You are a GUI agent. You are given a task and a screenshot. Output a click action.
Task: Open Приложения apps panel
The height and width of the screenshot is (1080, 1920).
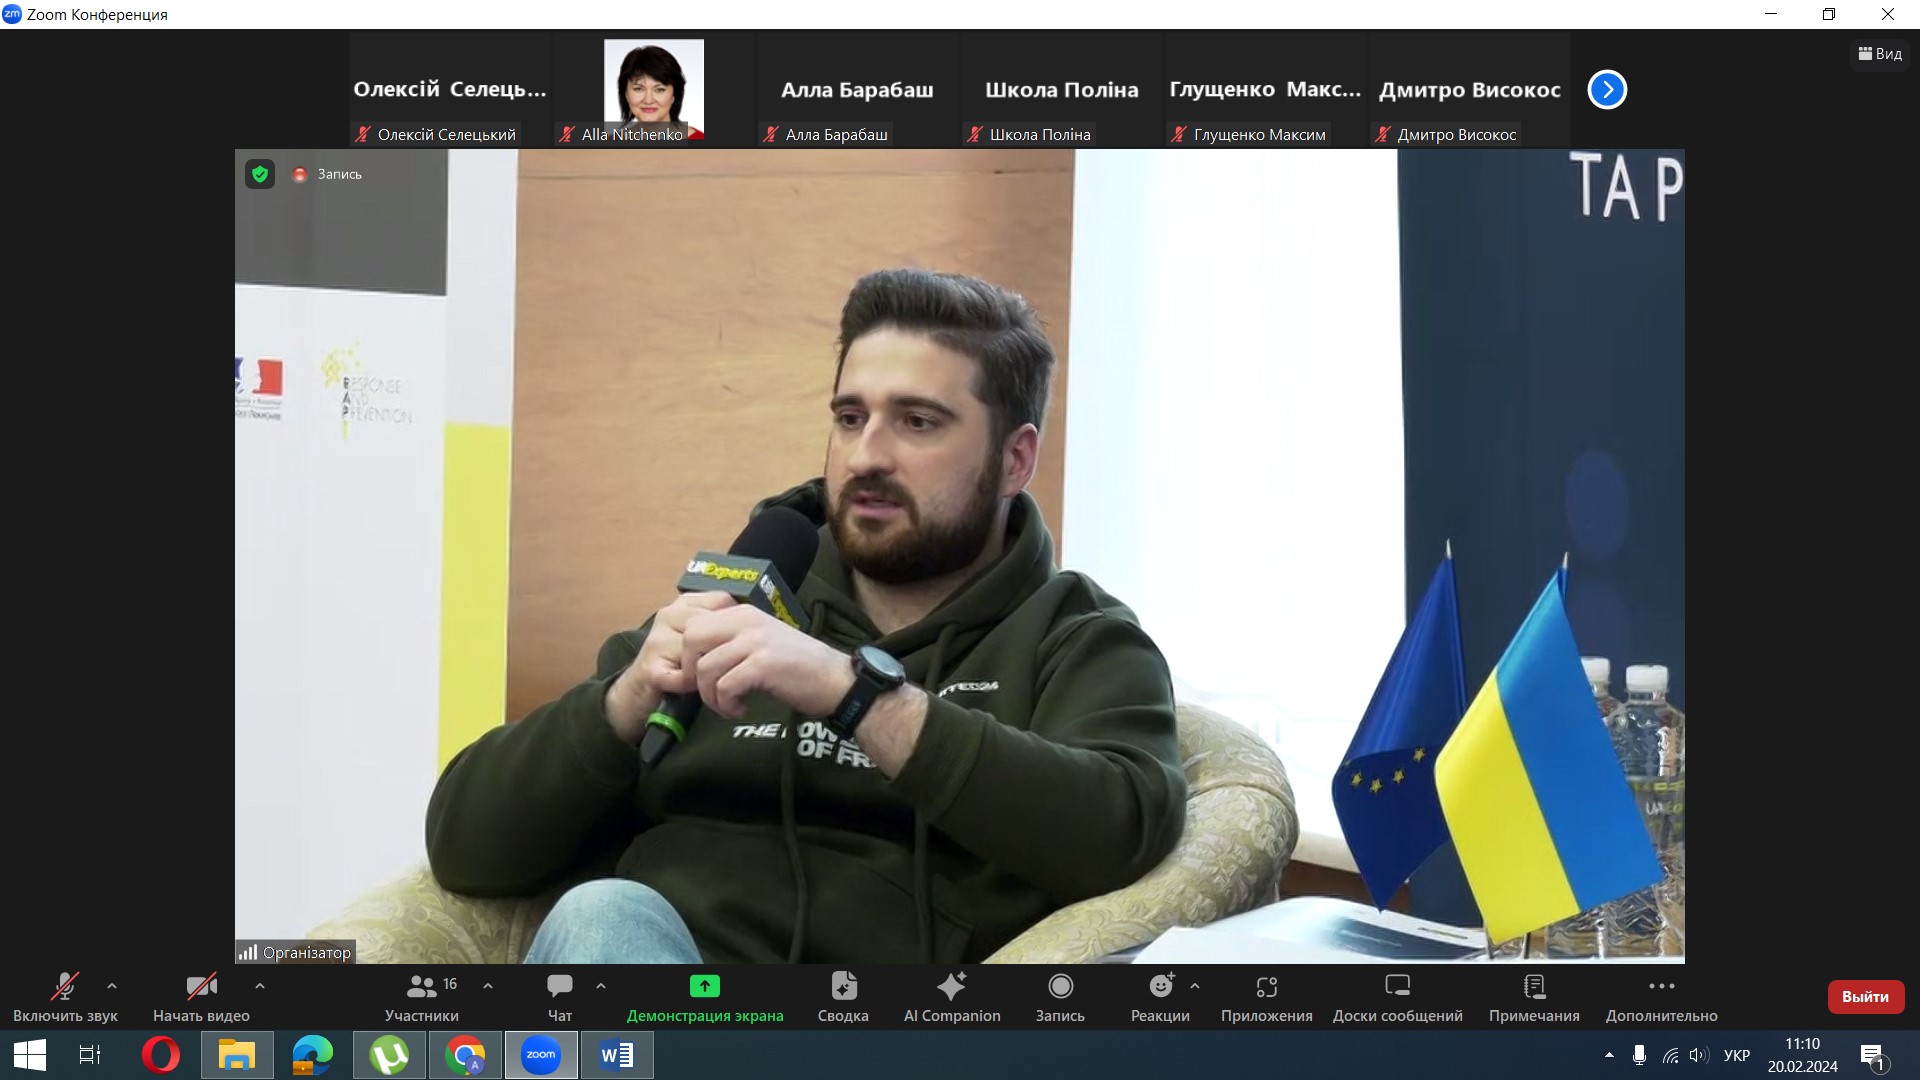(x=1266, y=997)
